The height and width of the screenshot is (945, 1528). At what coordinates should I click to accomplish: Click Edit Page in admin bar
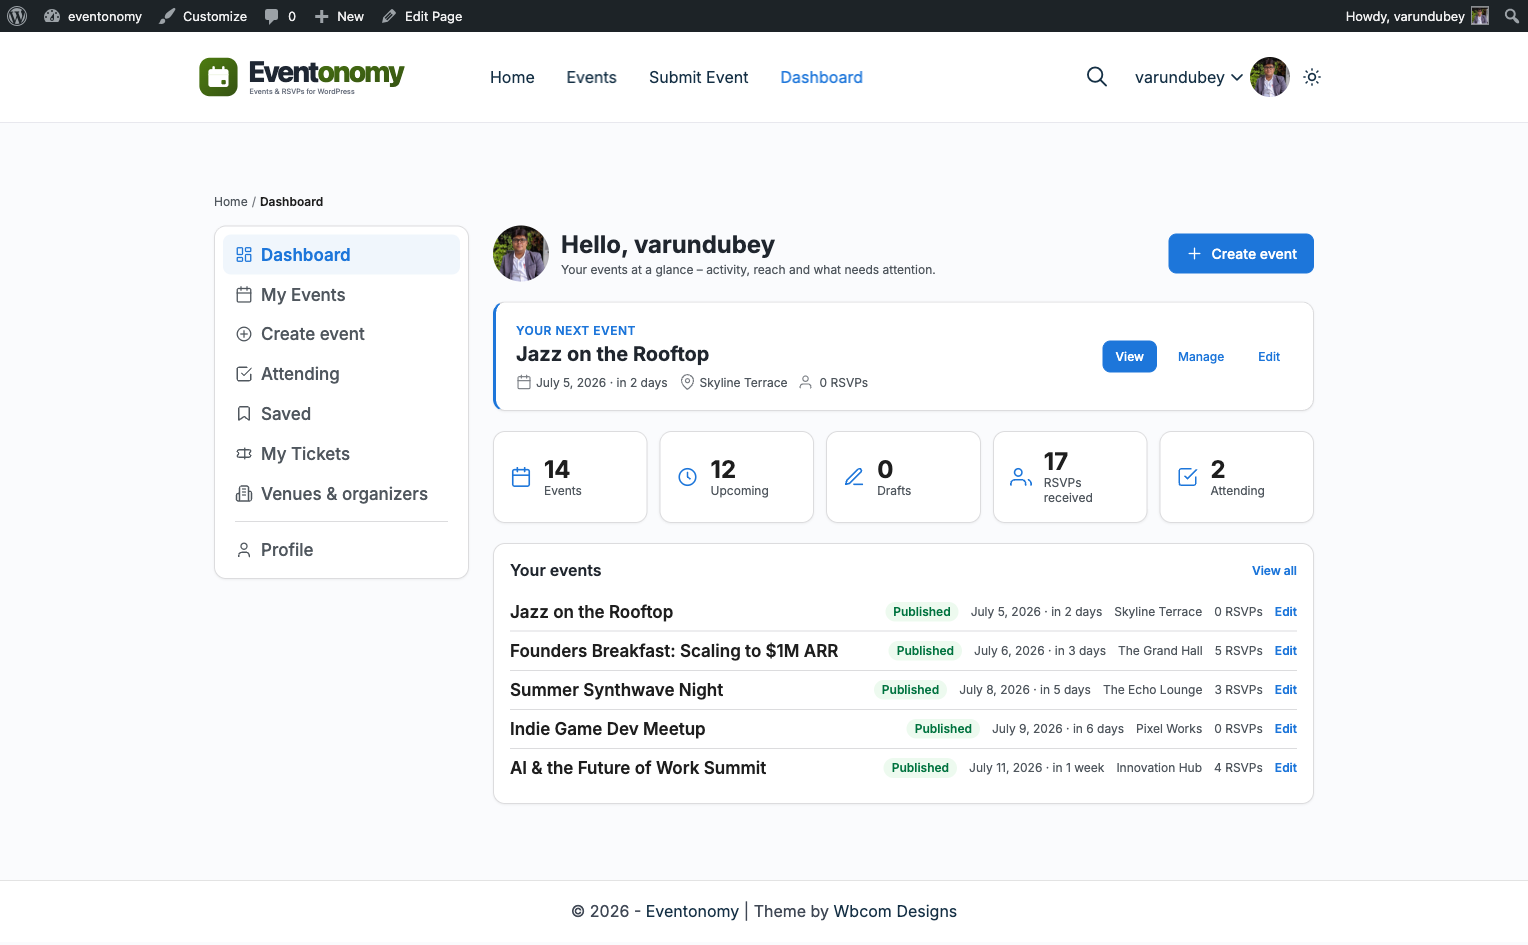point(422,16)
